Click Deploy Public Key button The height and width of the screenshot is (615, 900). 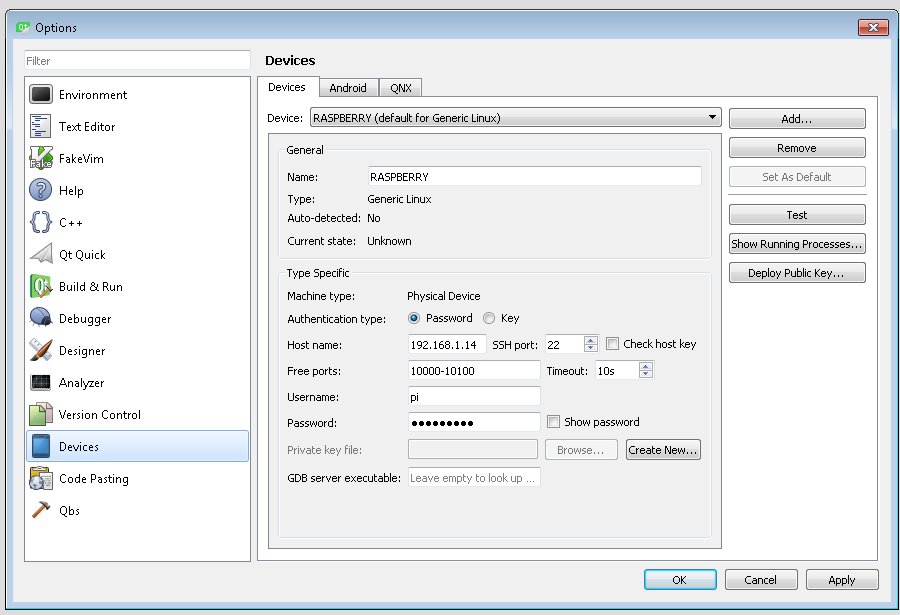(x=797, y=273)
